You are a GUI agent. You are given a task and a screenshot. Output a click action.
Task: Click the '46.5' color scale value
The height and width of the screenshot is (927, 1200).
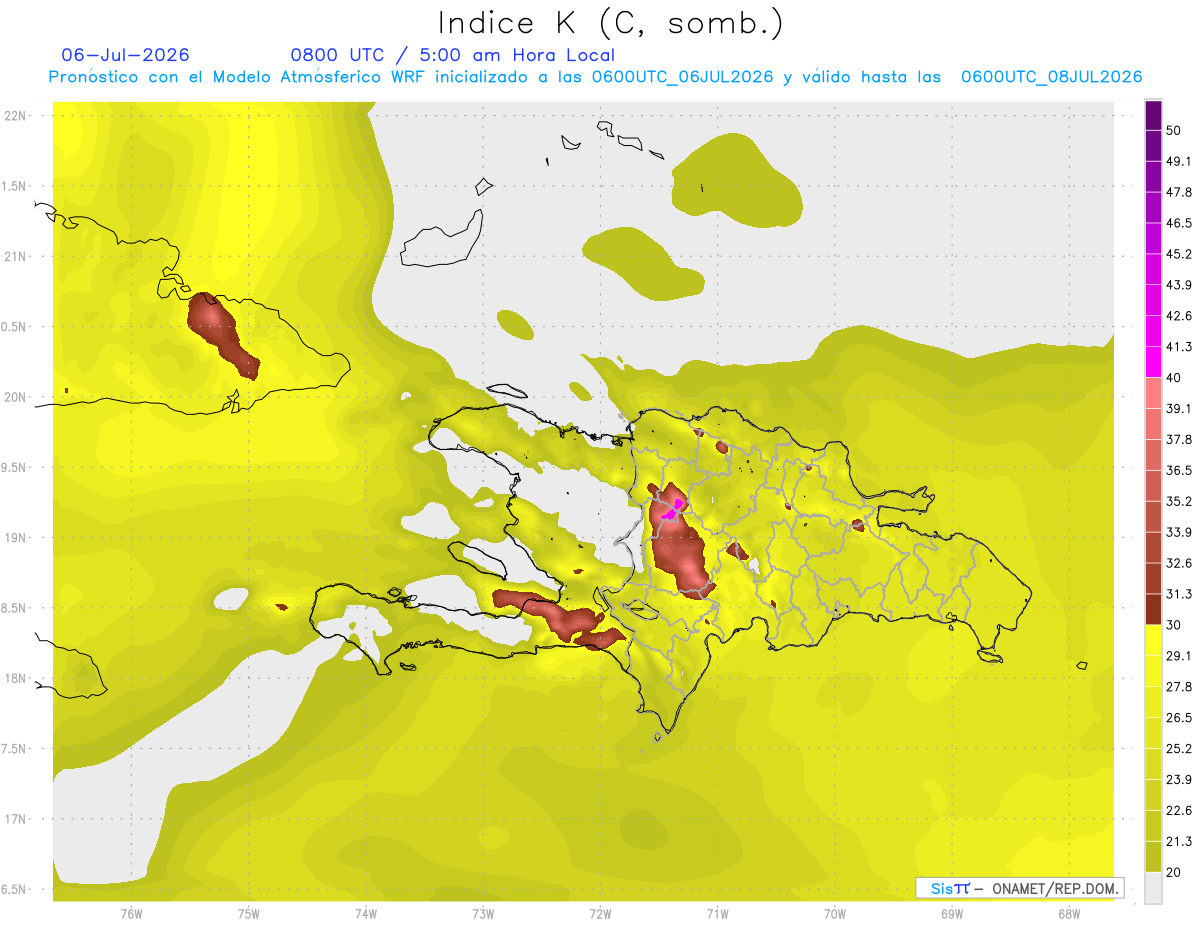click(1179, 223)
